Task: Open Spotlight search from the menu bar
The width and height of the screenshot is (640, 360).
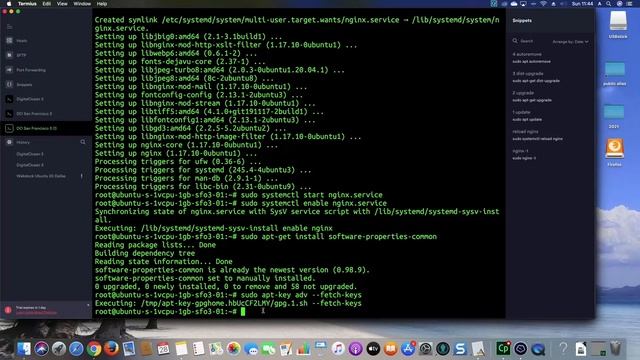Action: [x=609, y=4]
